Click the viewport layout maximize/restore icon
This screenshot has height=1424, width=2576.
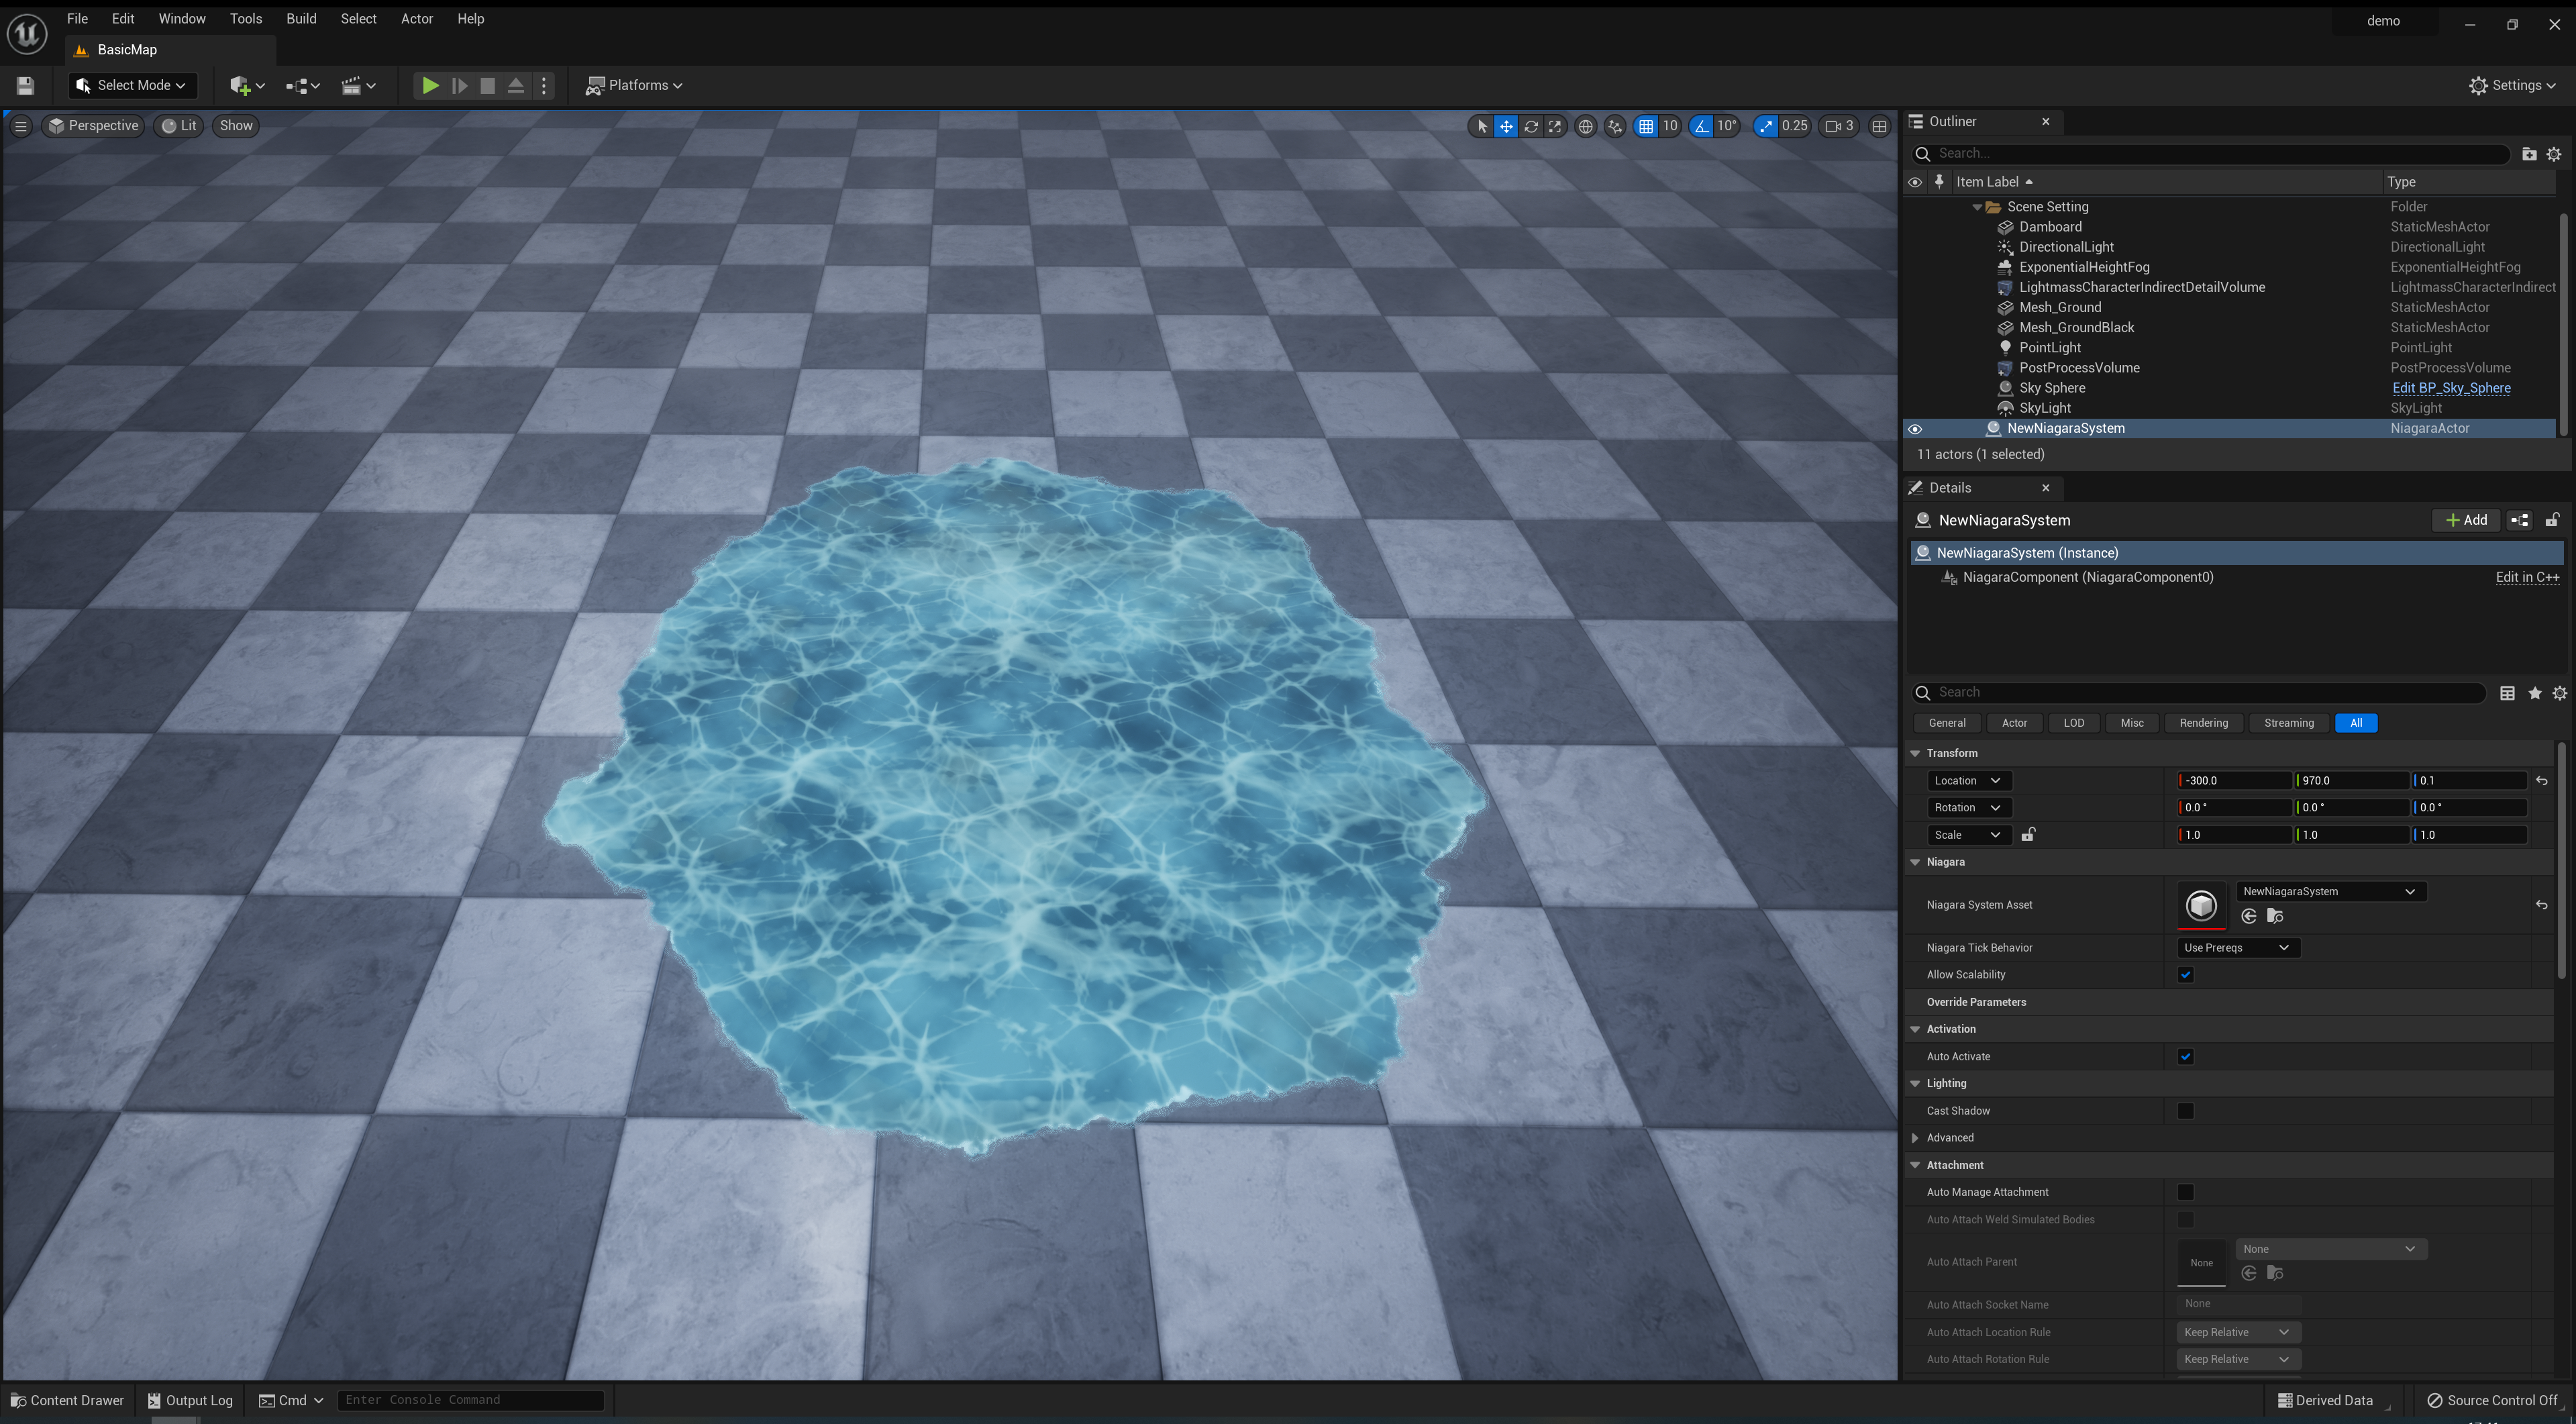pos(1880,126)
